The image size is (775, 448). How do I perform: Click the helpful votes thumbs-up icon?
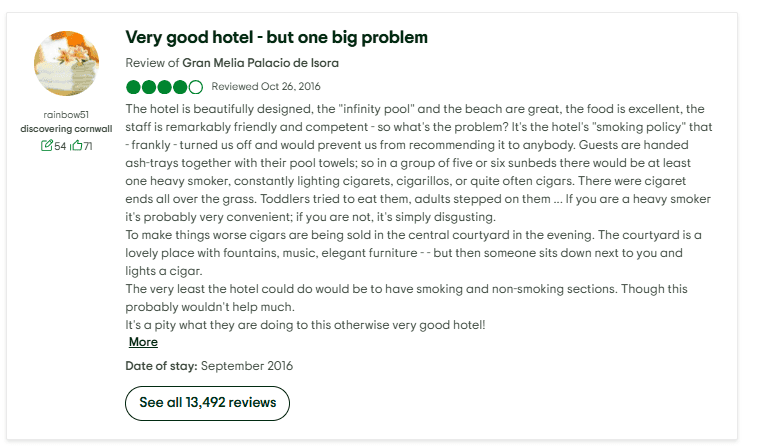pyautogui.click(x=75, y=146)
